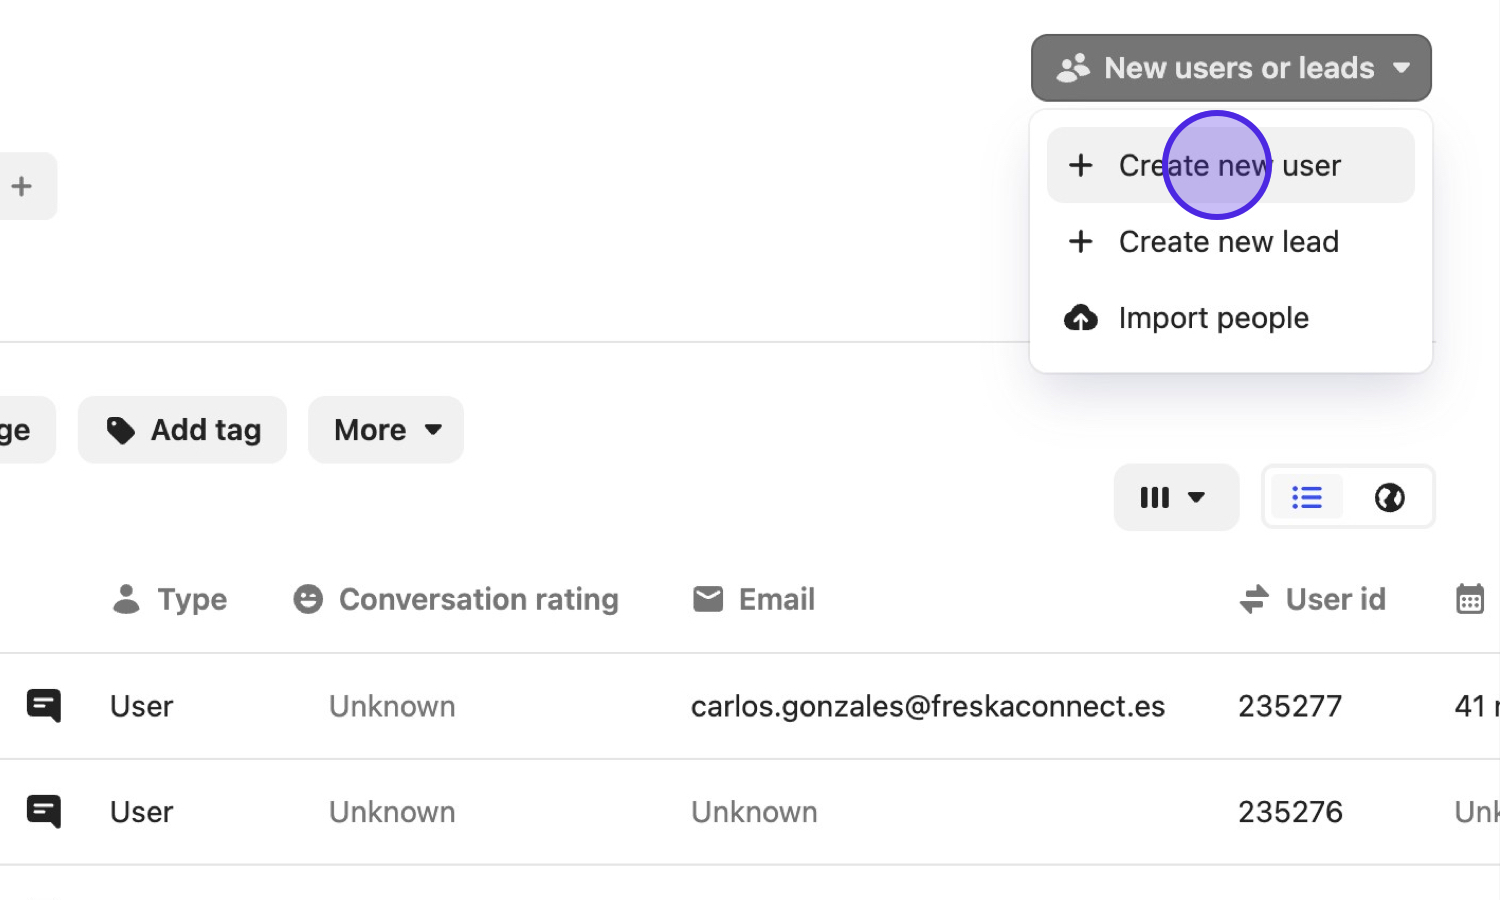The height and width of the screenshot is (900, 1500).
Task: Click the tag icon in Add tag
Action: [x=121, y=430]
